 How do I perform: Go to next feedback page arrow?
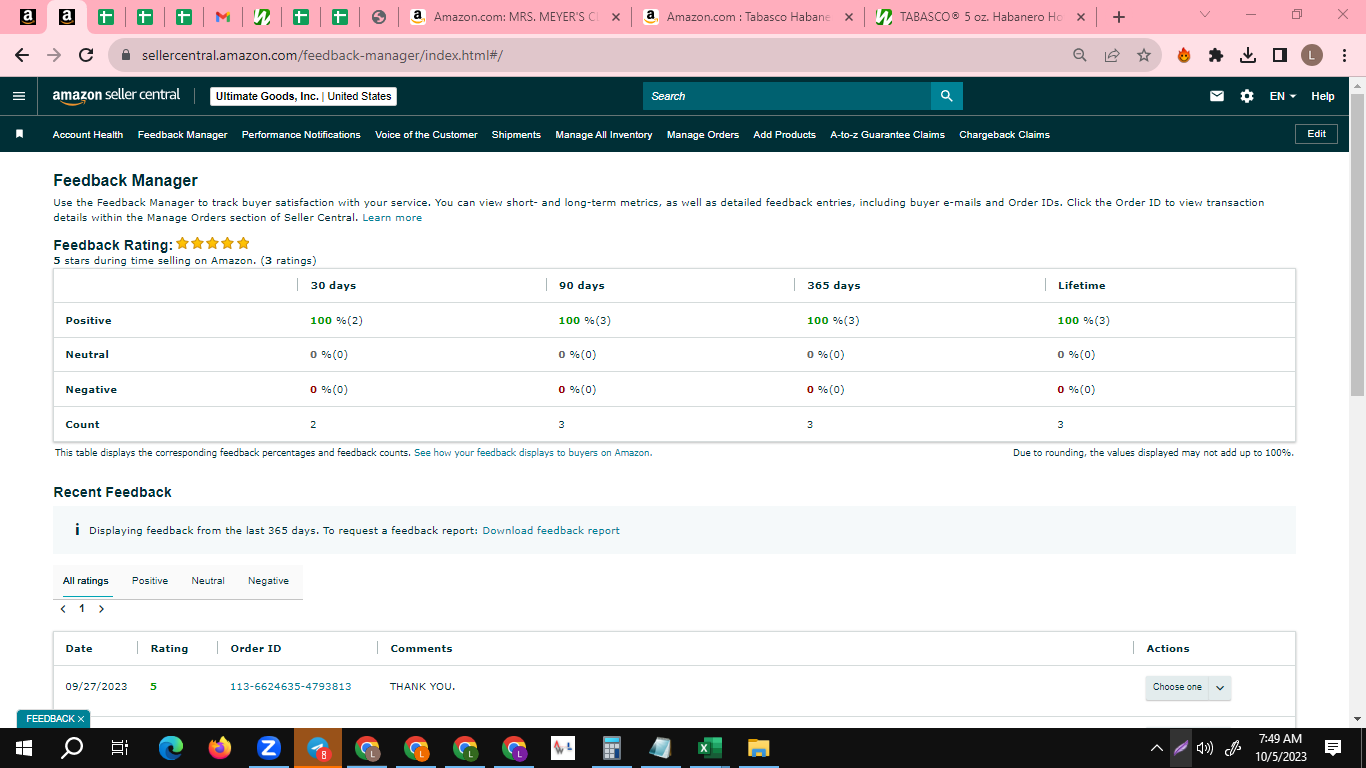click(x=101, y=608)
